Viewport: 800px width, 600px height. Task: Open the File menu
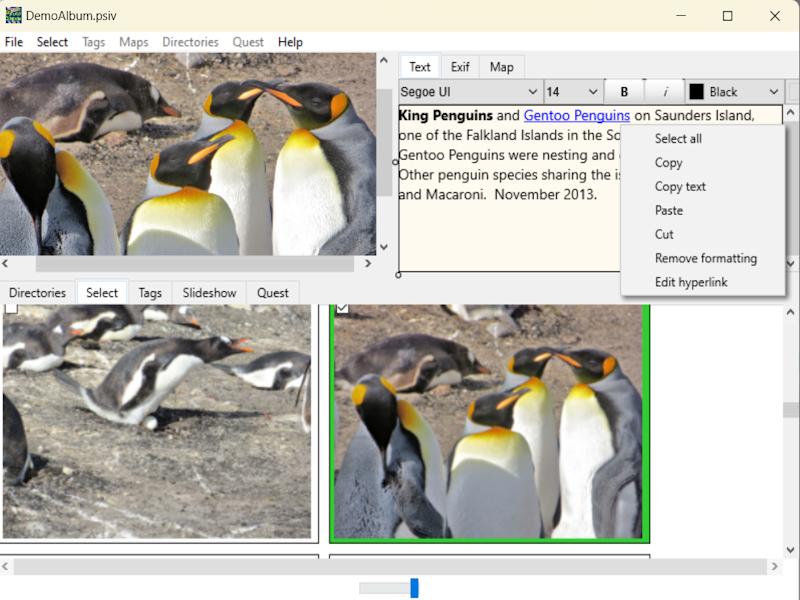[13, 42]
